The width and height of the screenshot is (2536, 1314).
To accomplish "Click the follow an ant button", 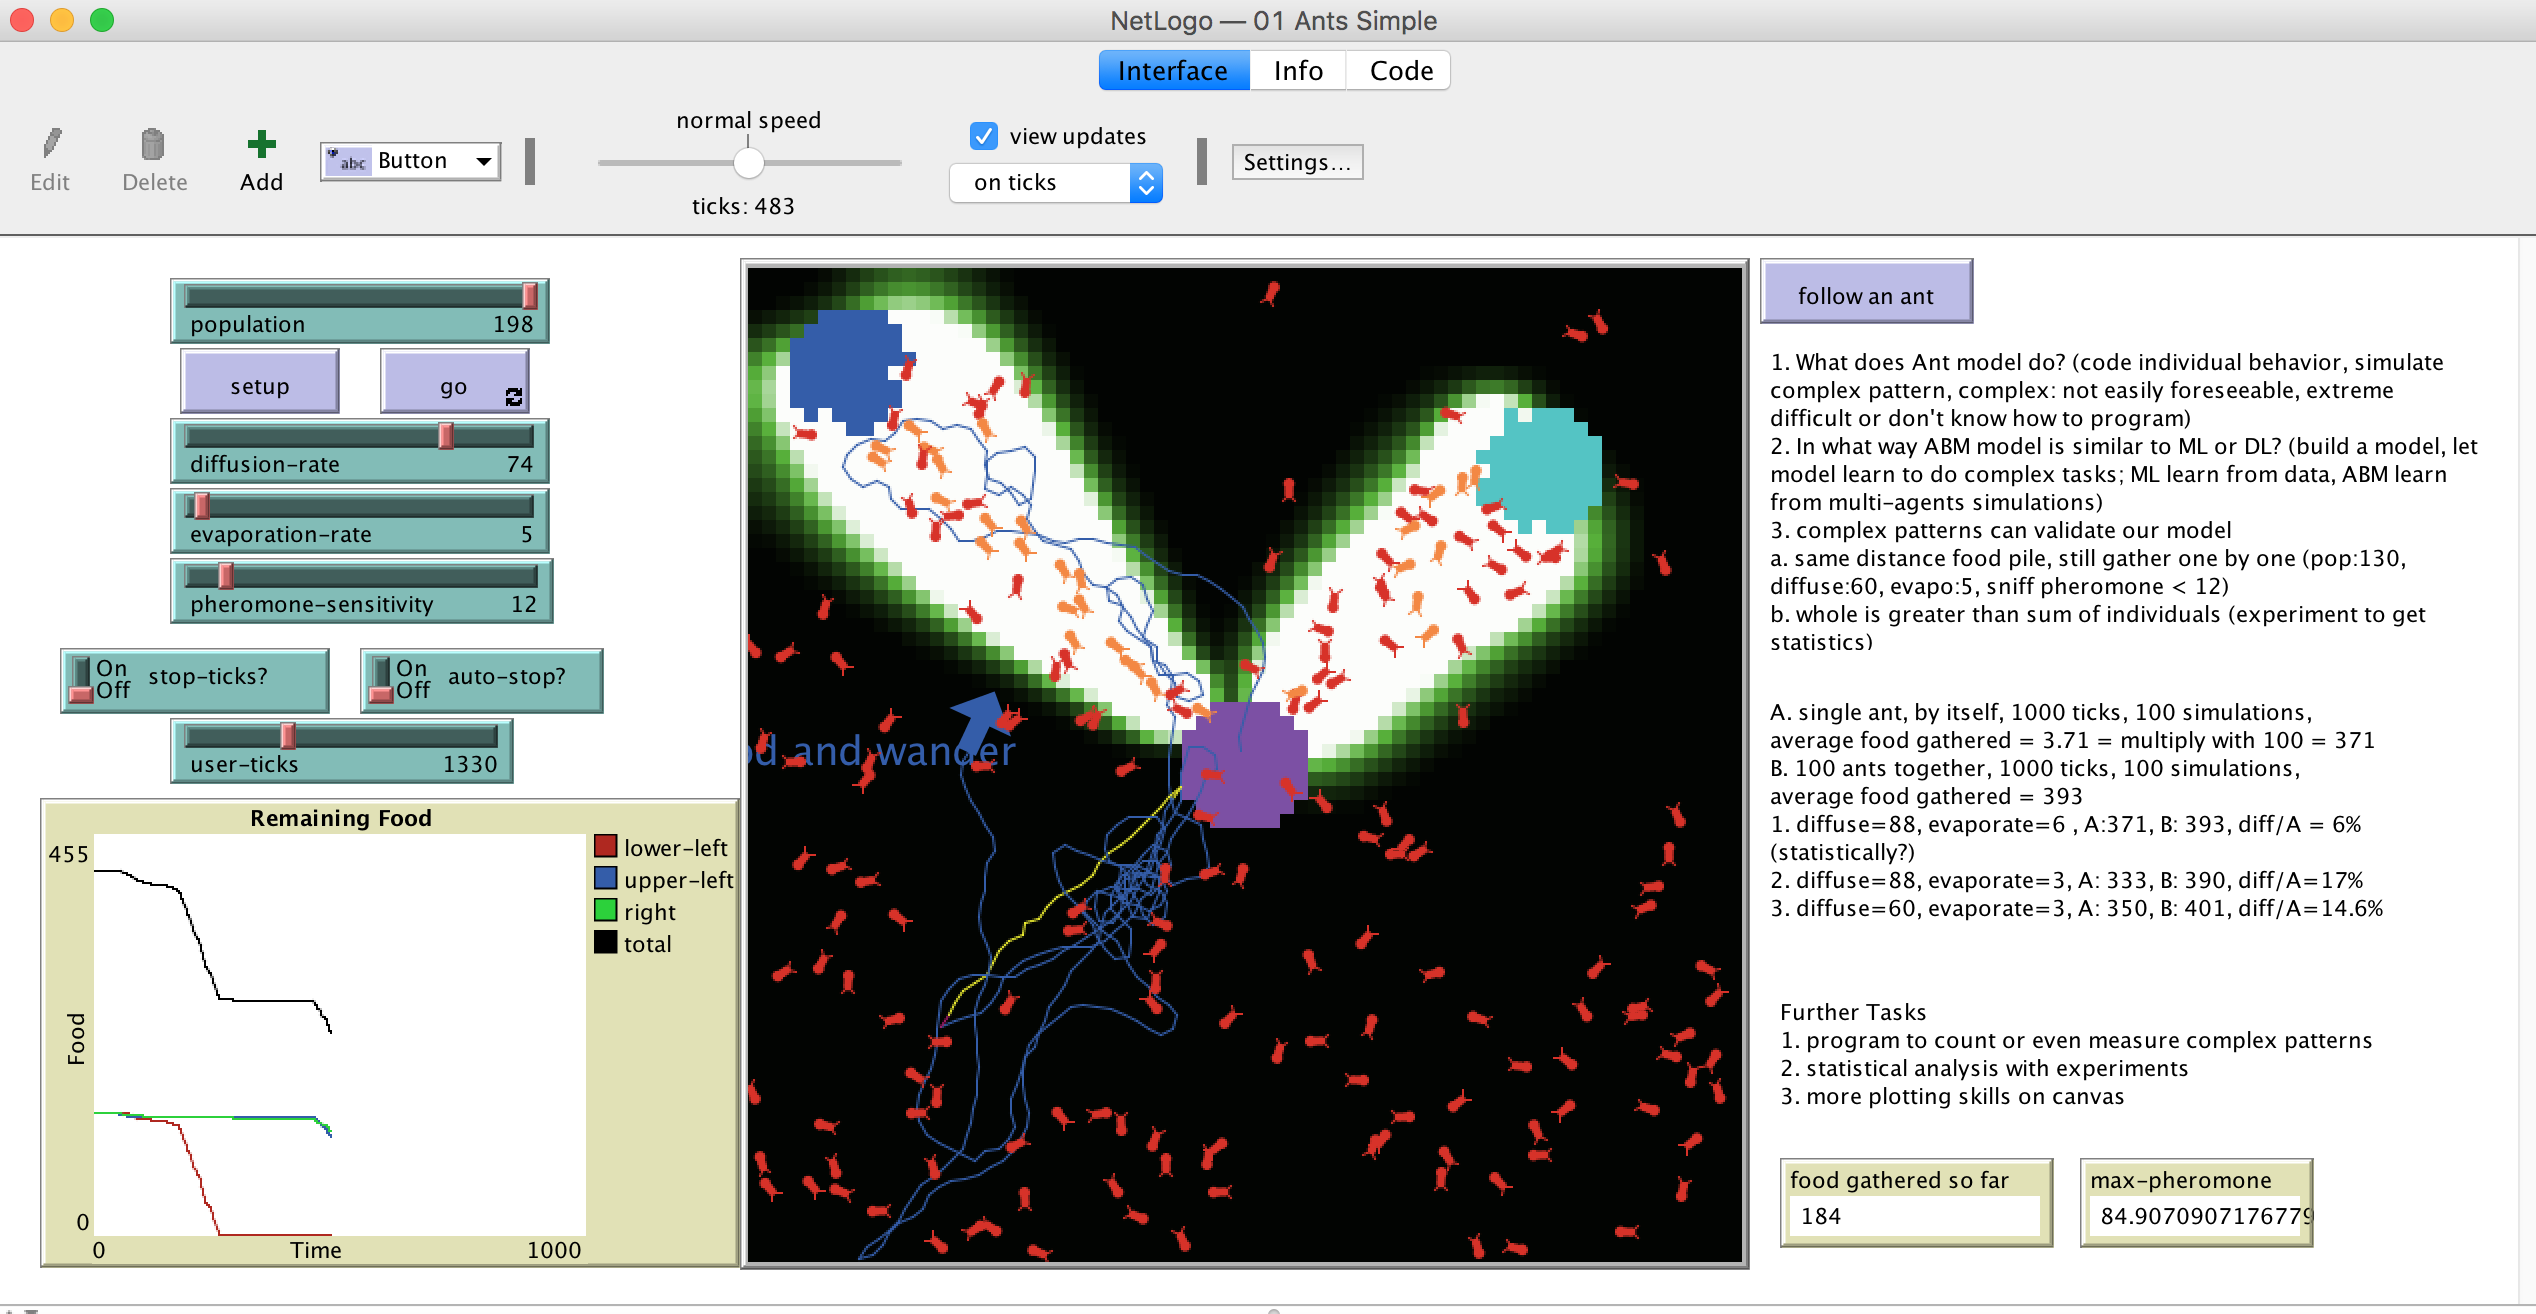I will pyautogui.click(x=1865, y=294).
